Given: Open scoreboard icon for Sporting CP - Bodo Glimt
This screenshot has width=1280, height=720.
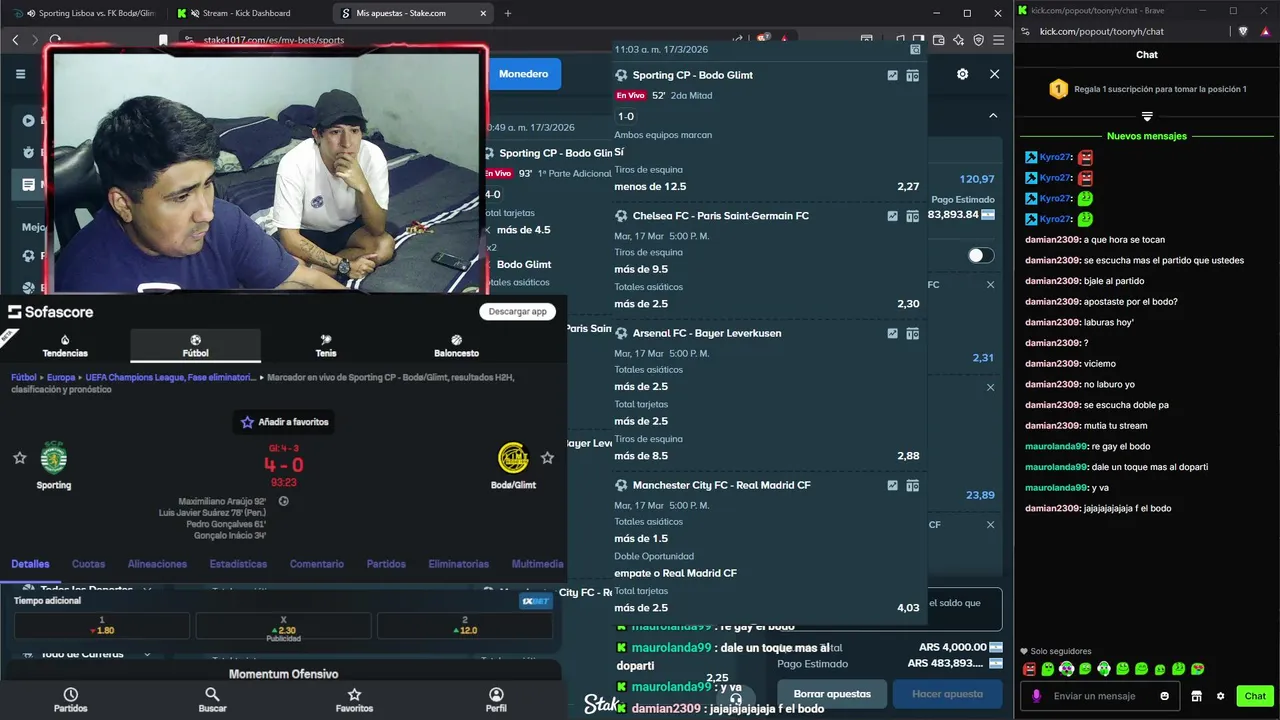Looking at the screenshot, I should tap(912, 75).
